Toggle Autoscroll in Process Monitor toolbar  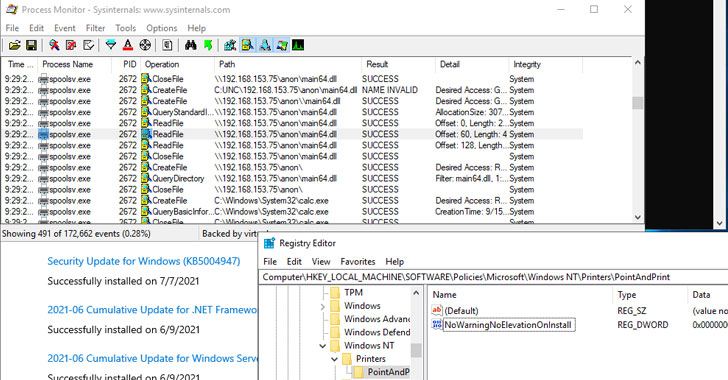point(71,45)
